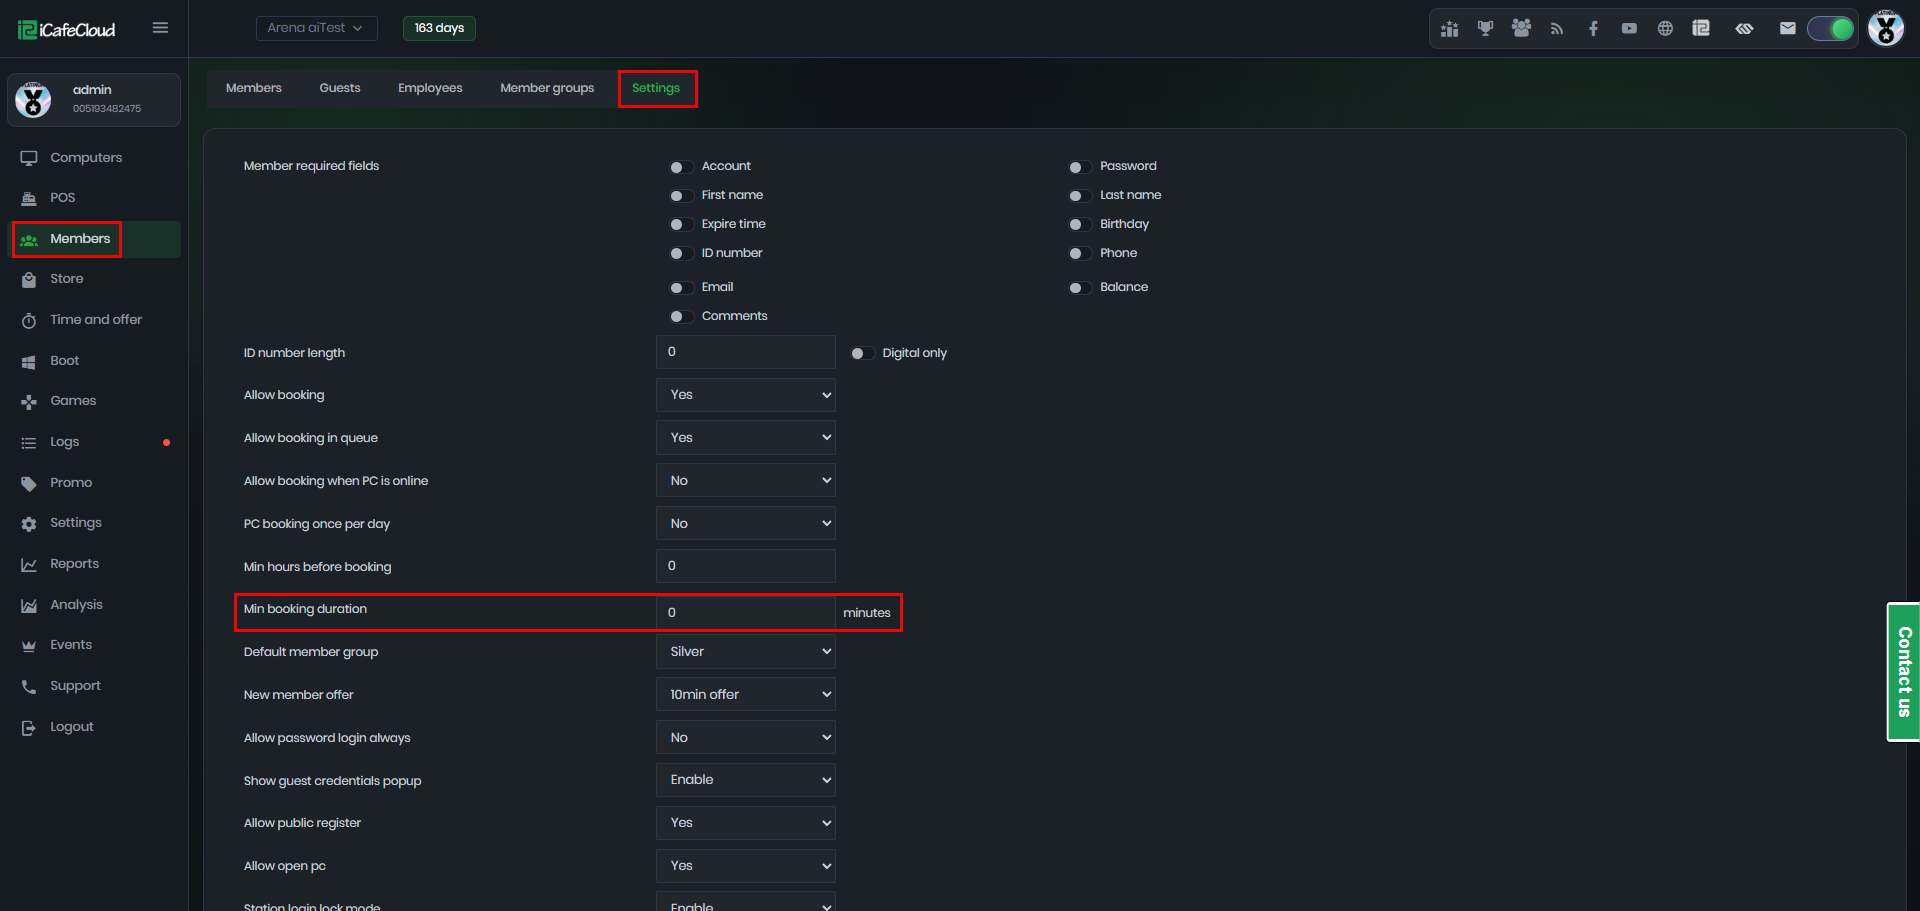
Task: Toggle the Comments required field
Action: point(681,317)
